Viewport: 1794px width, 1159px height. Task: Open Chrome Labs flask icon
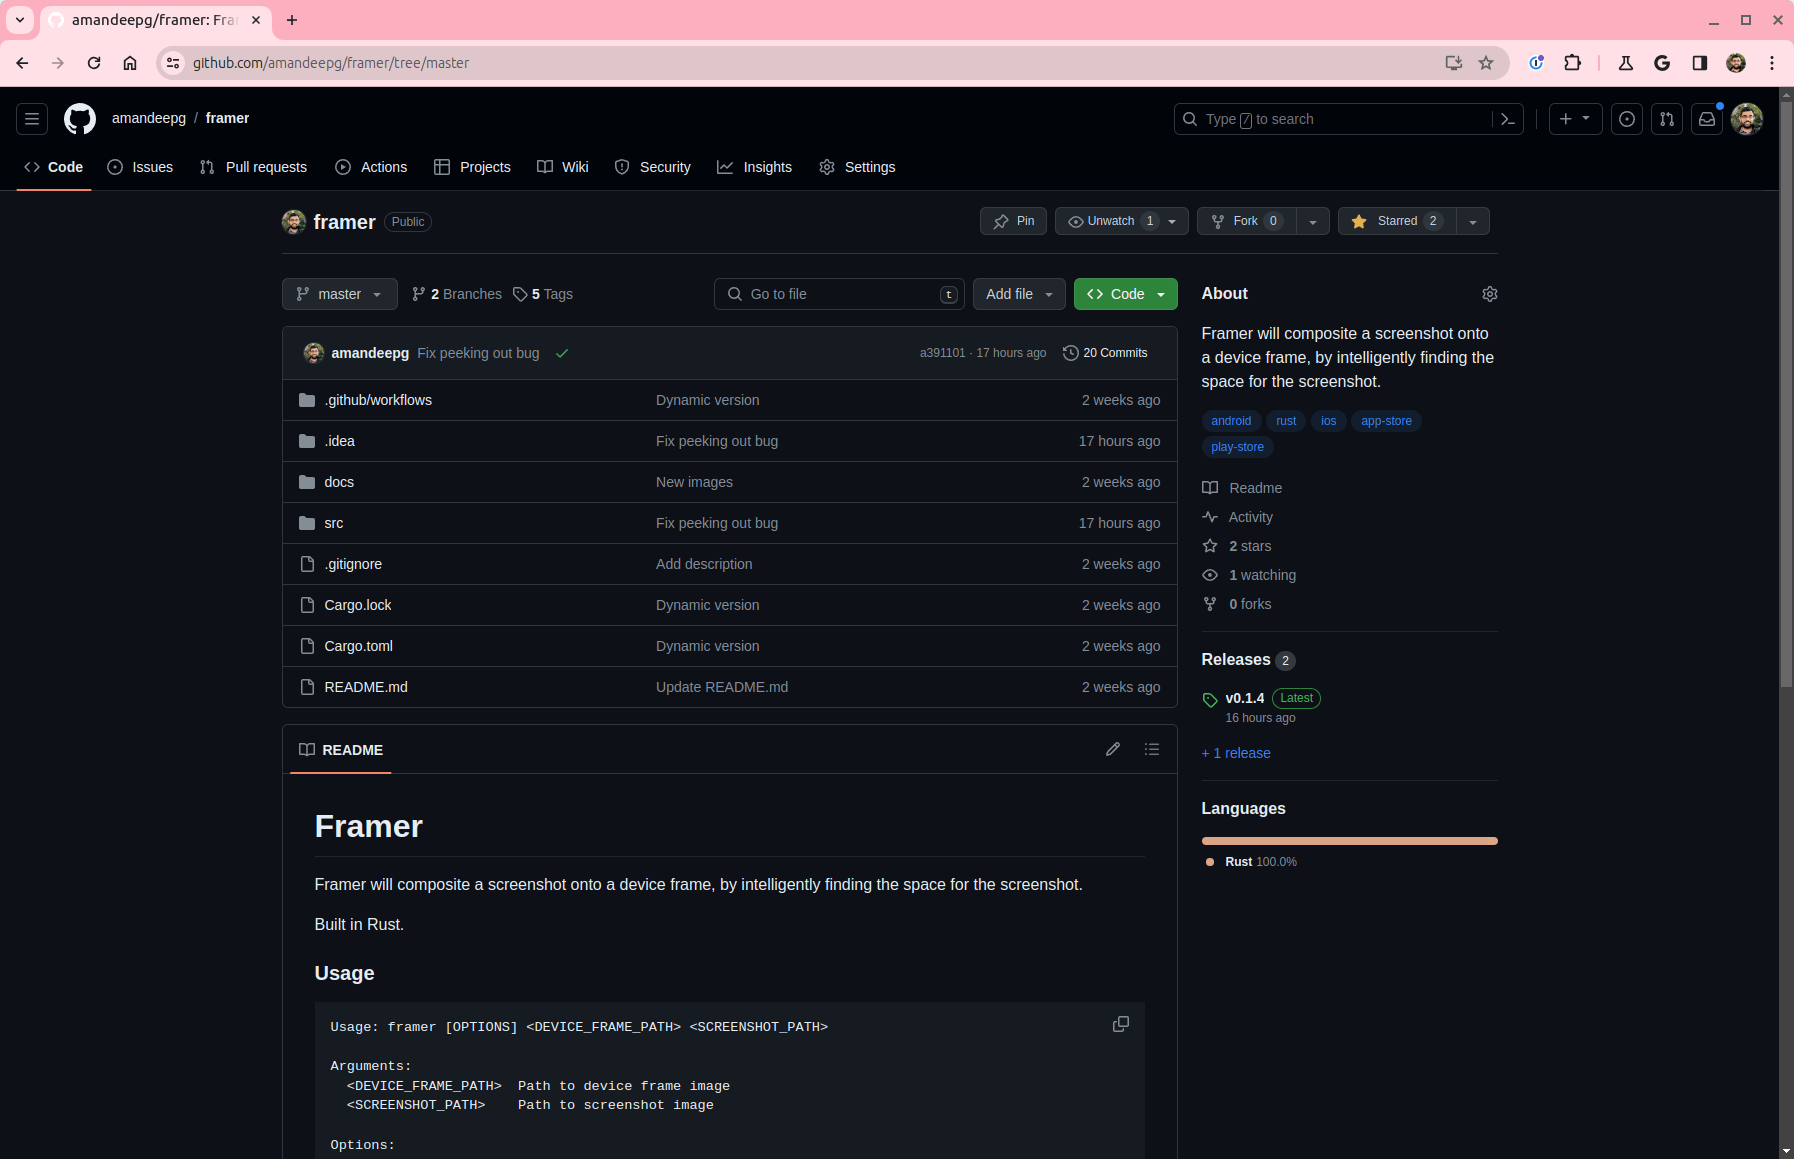pos(1626,63)
